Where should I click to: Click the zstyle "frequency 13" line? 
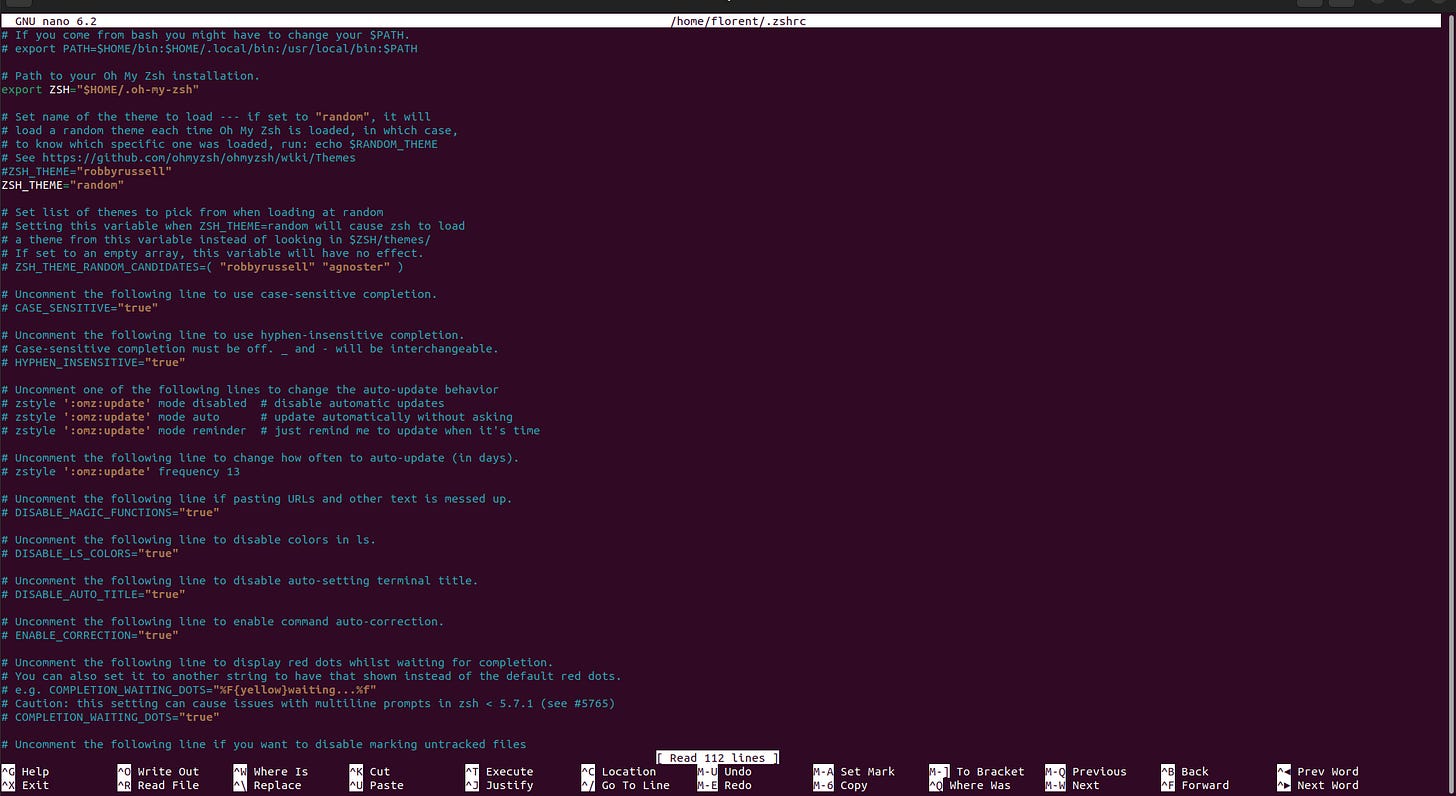(121, 471)
